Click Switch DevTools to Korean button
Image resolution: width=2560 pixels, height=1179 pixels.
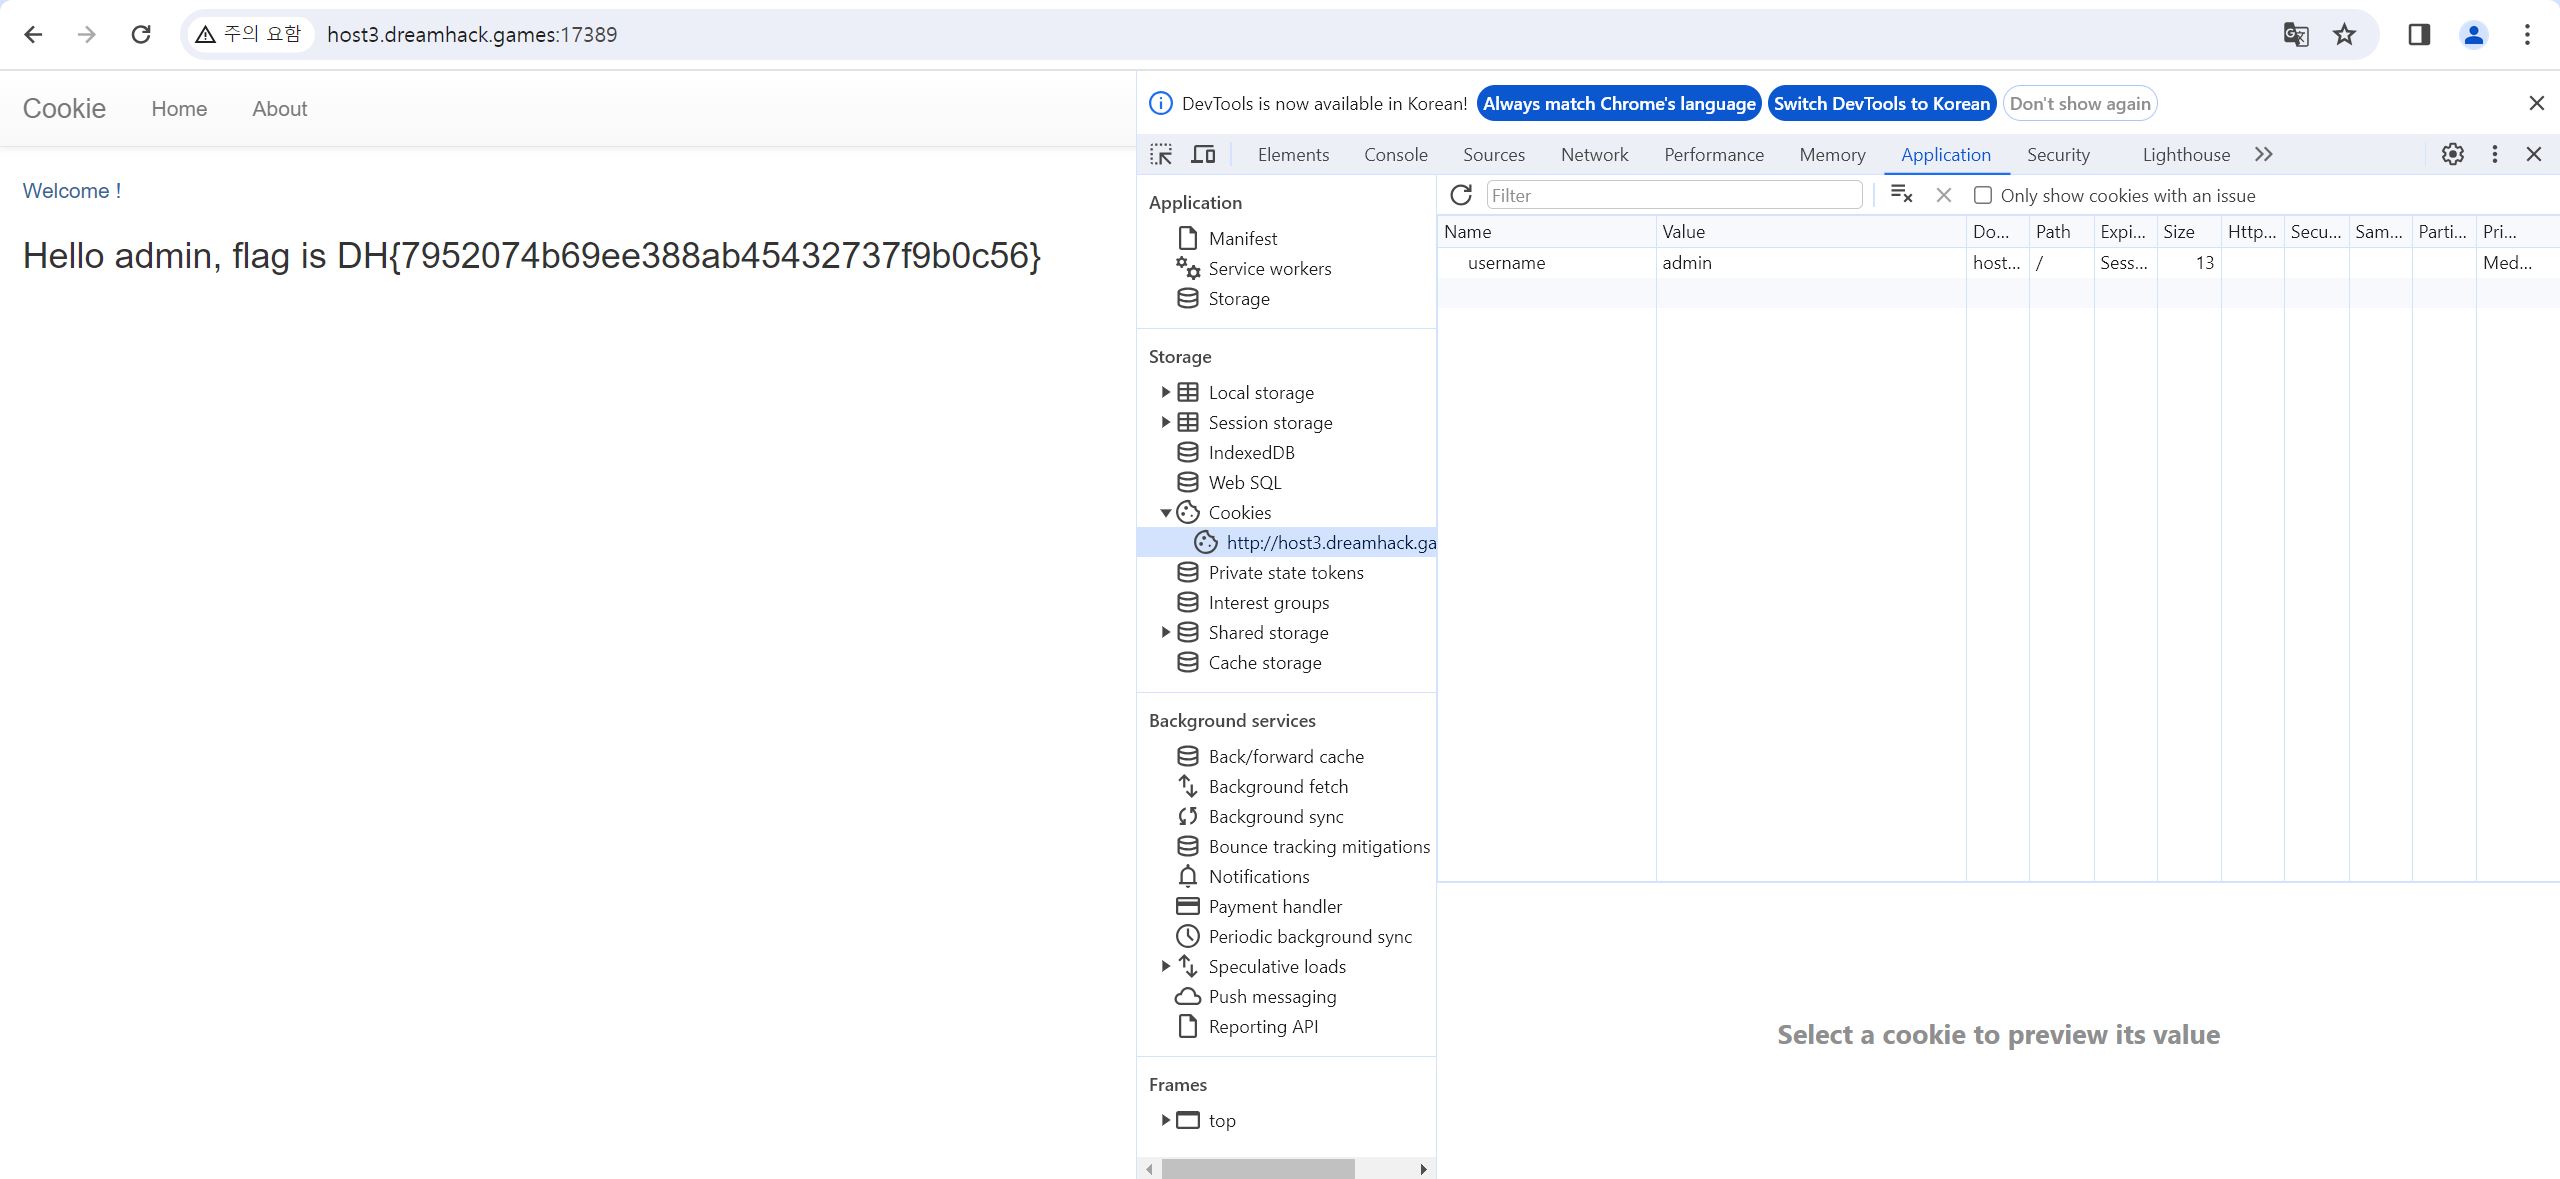[x=1881, y=104]
